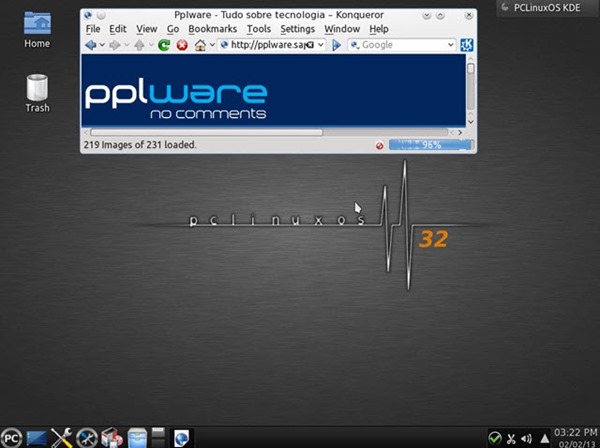The width and height of the screenshot is (600, 448).
Task: Click the speaker volume tray icon
Action: 527,439
